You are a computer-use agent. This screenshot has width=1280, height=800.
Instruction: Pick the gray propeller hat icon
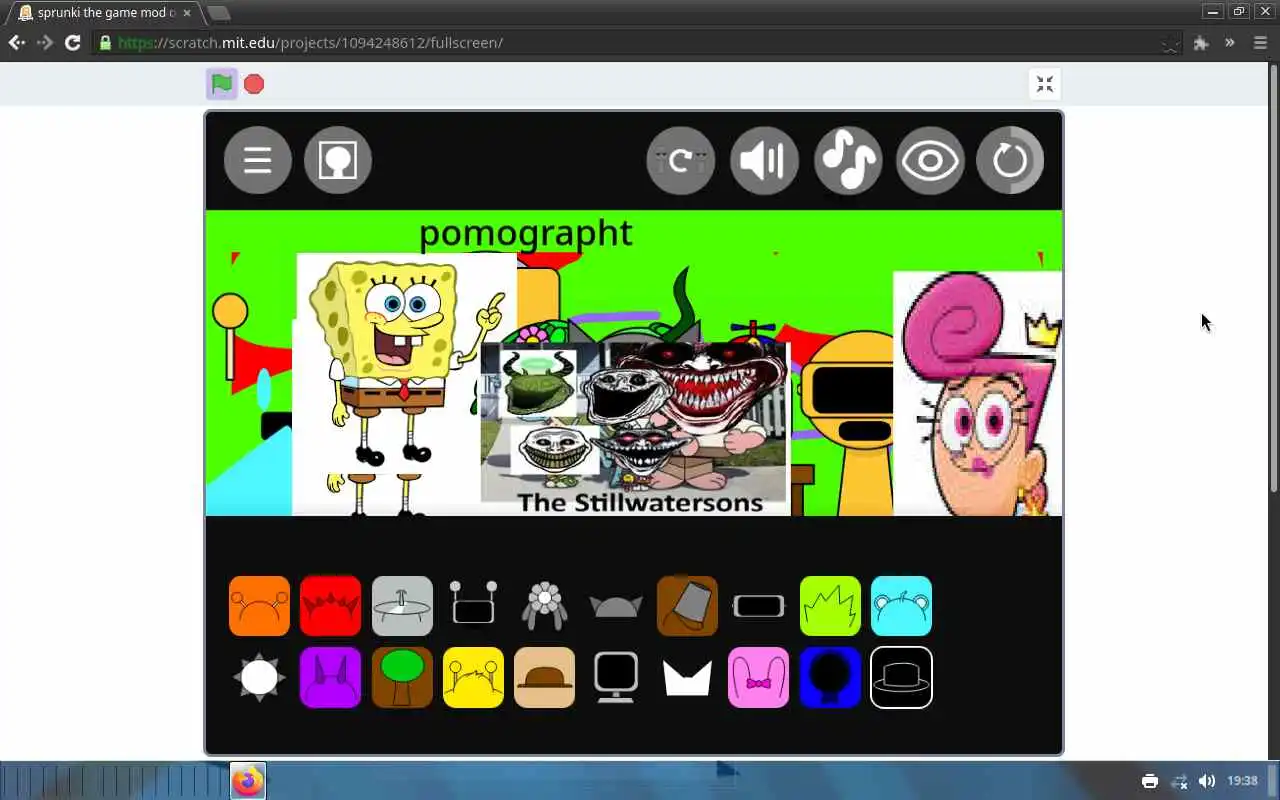[402, 606]
